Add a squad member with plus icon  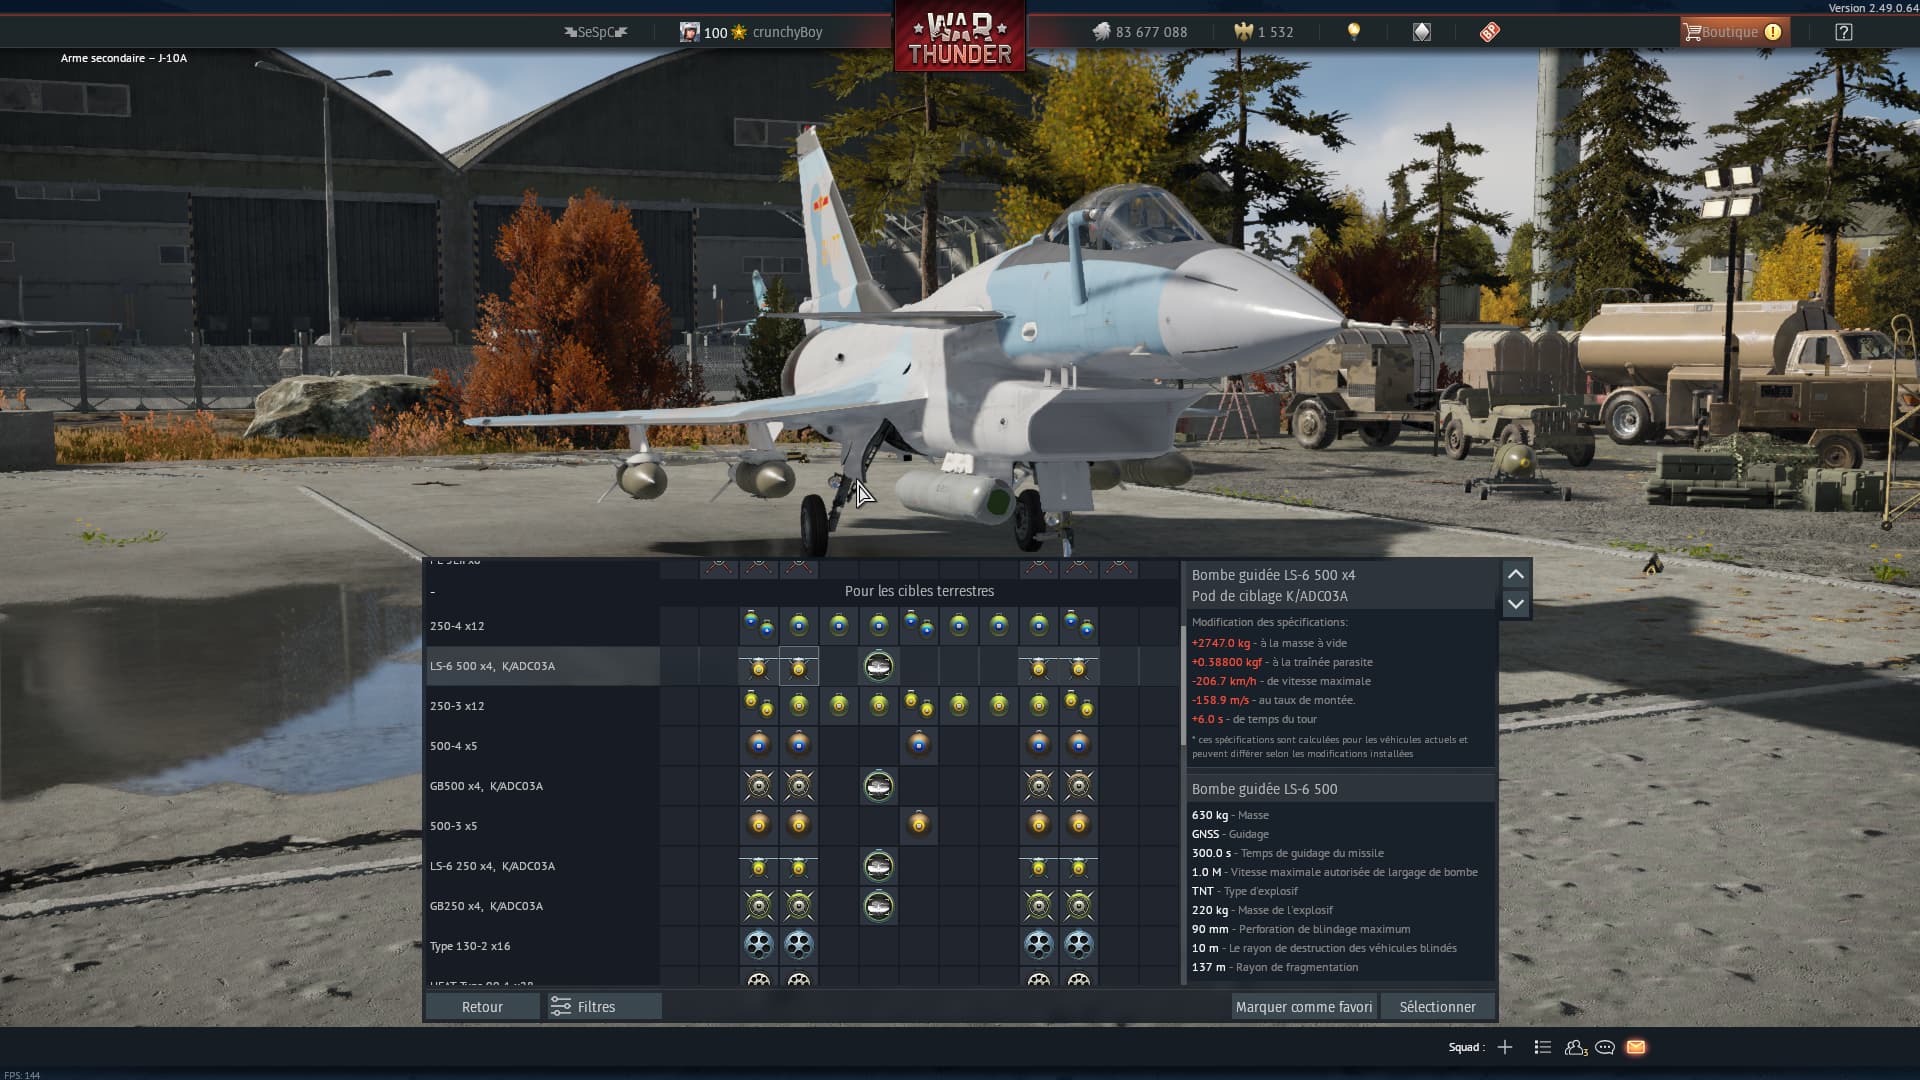point(1505,1047)
